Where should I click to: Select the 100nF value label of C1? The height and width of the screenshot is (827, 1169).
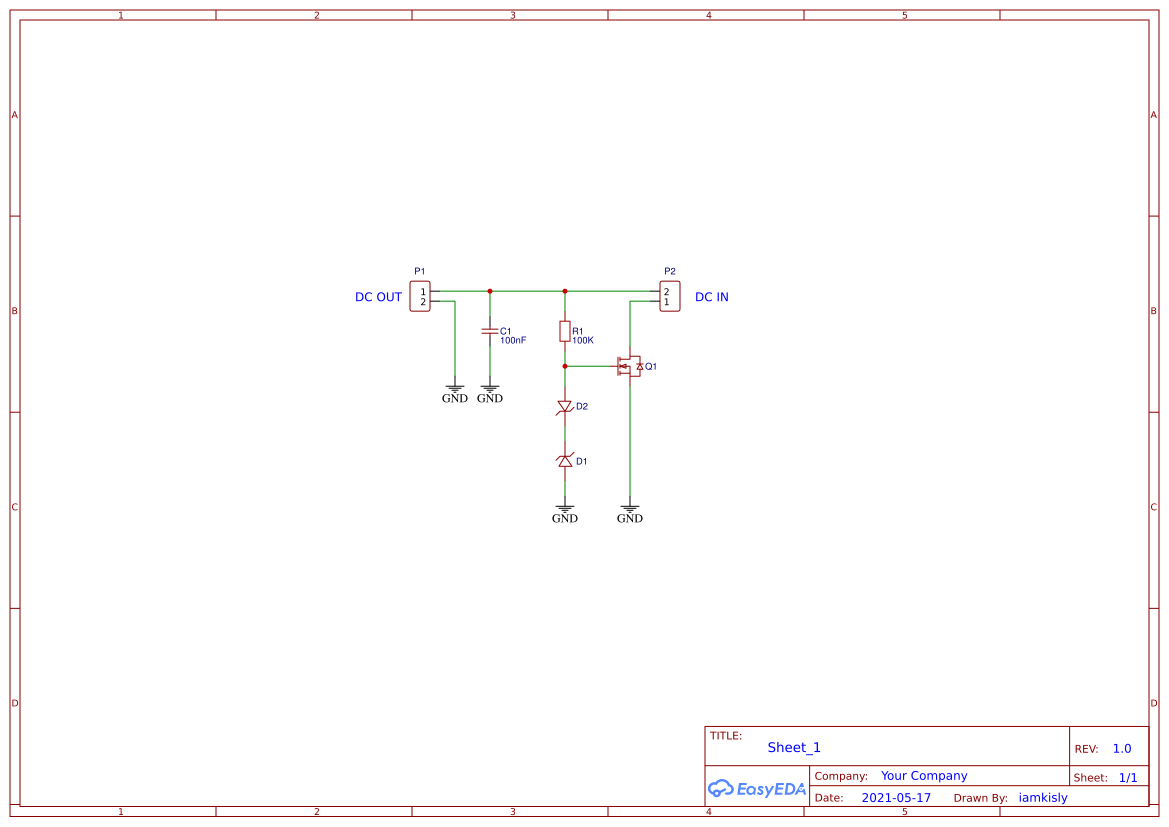click(x=513, y=339)
